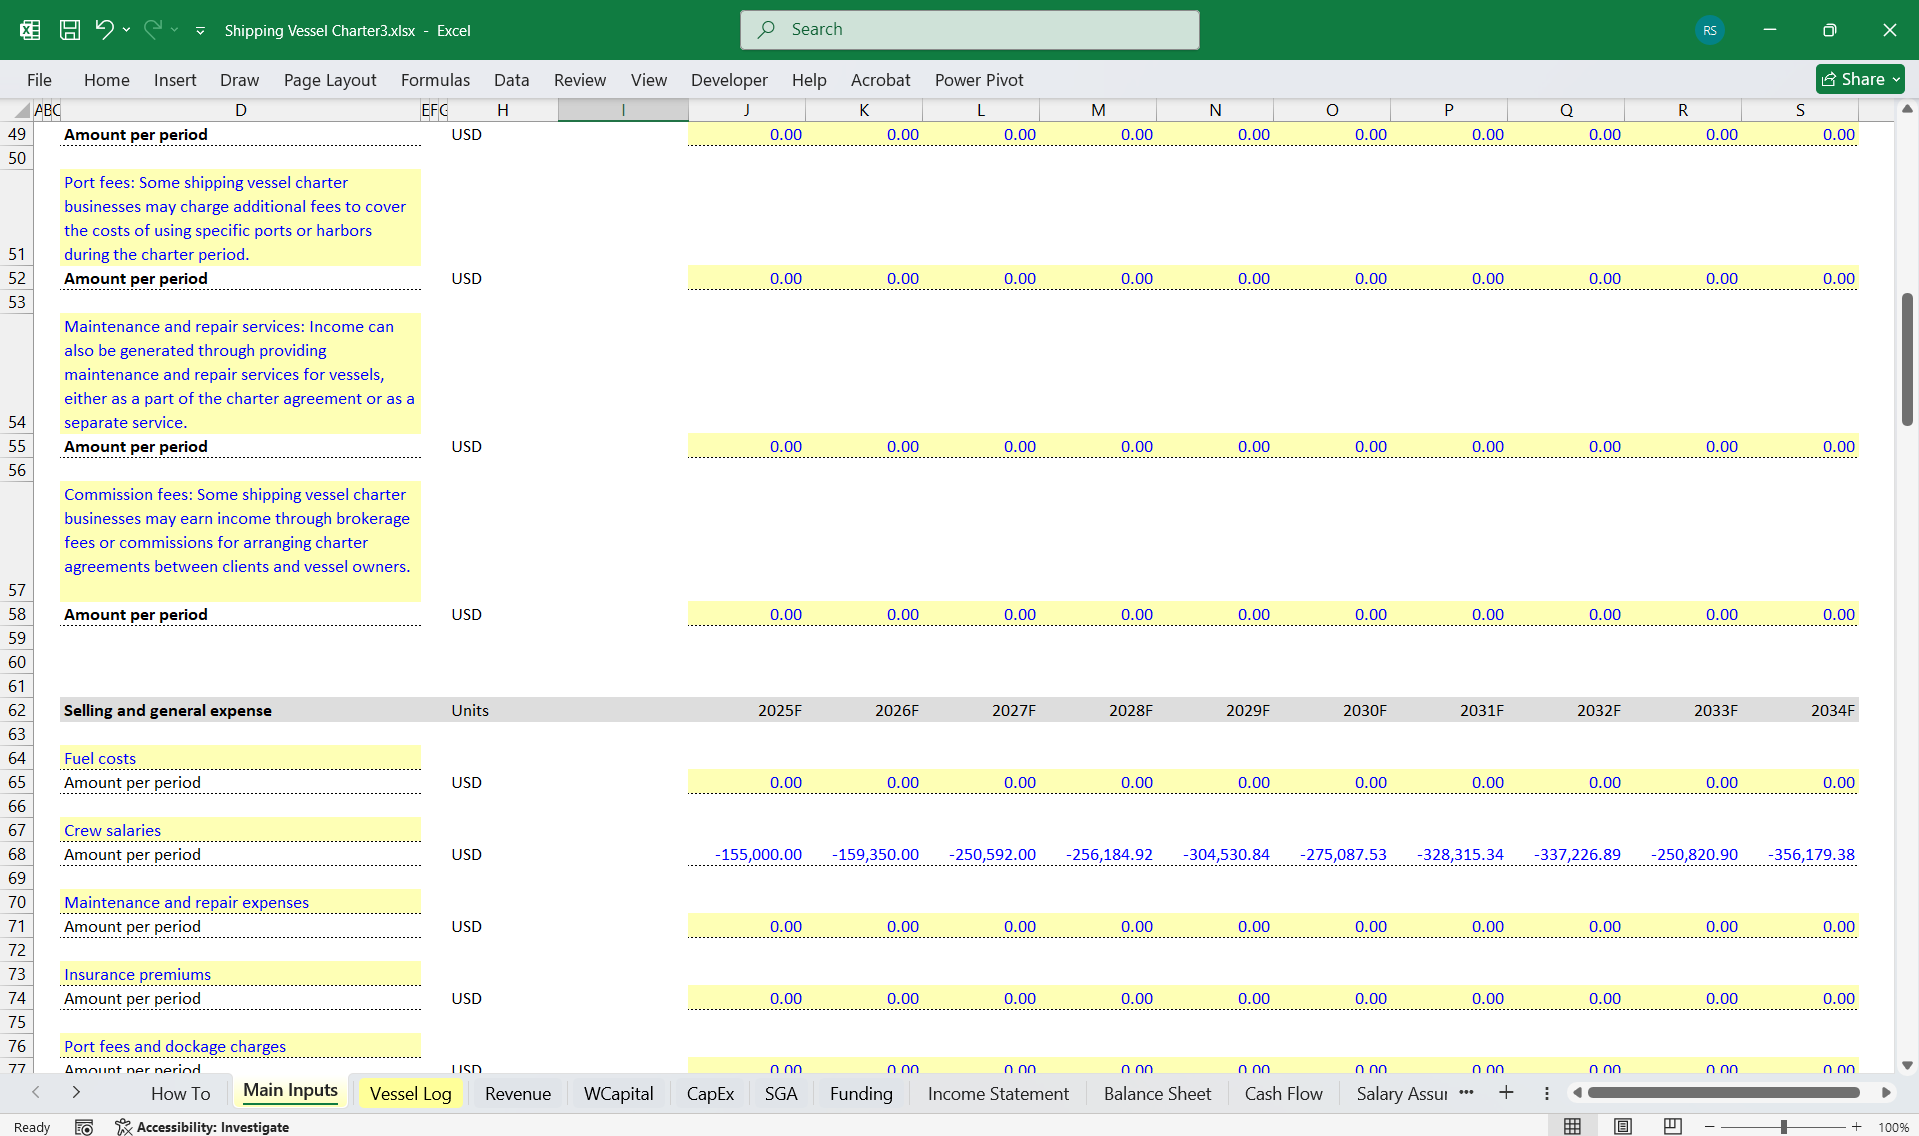Add a new sheet with plus icon
Image resolution: width=1919 pixels, height=1136 pixels.
pyautogui.click(x=1506, y=1092)
